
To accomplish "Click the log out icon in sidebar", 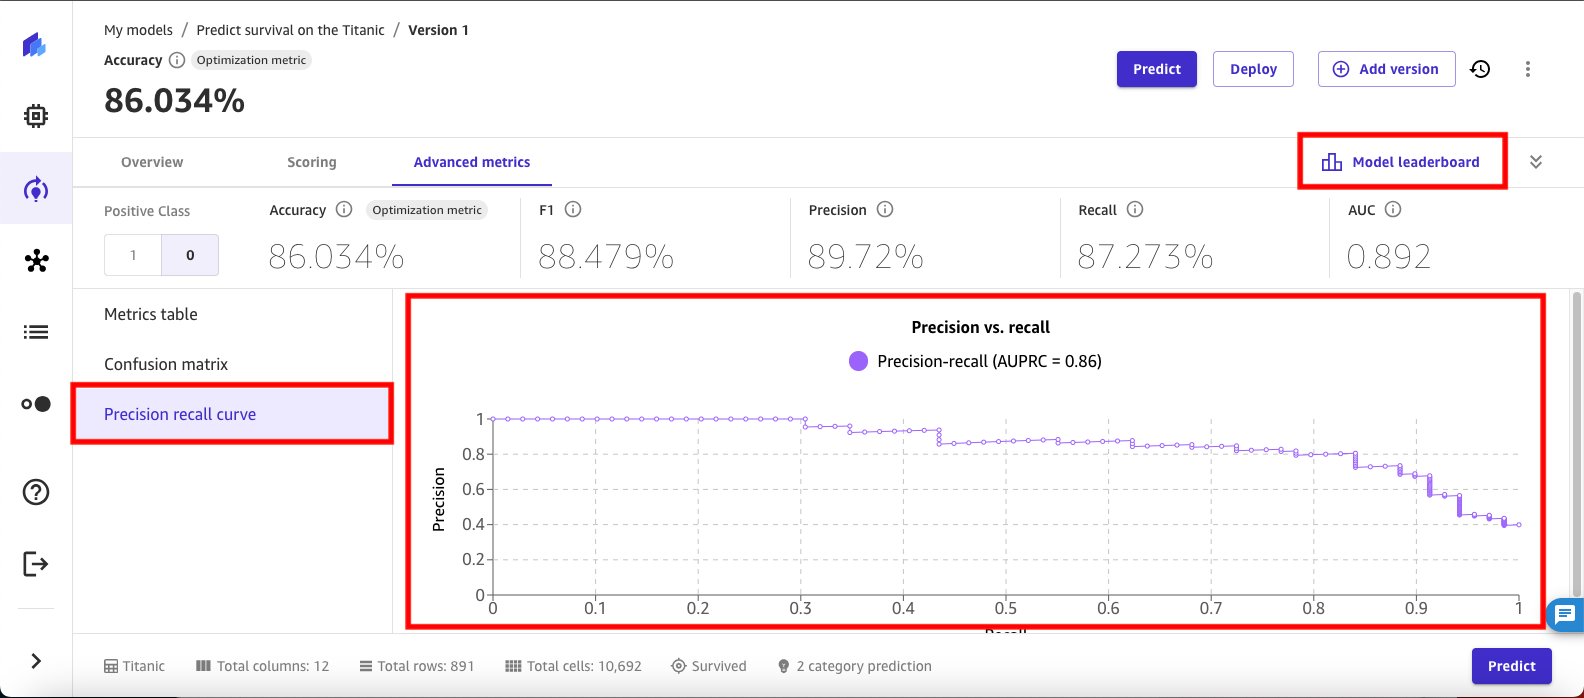I will (36, 564).
